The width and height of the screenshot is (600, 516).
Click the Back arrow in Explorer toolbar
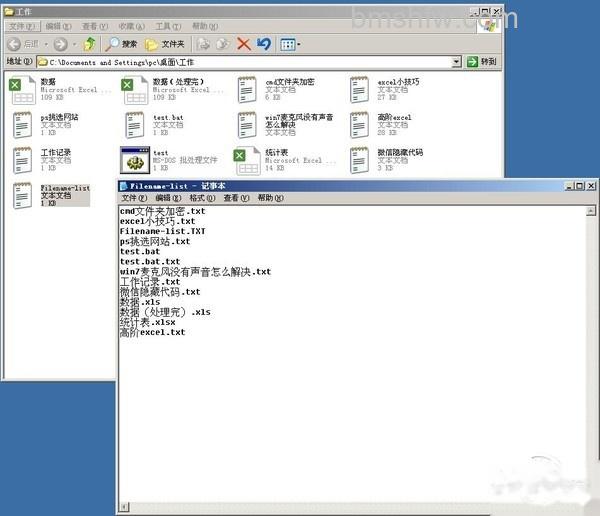click(14, 44)
